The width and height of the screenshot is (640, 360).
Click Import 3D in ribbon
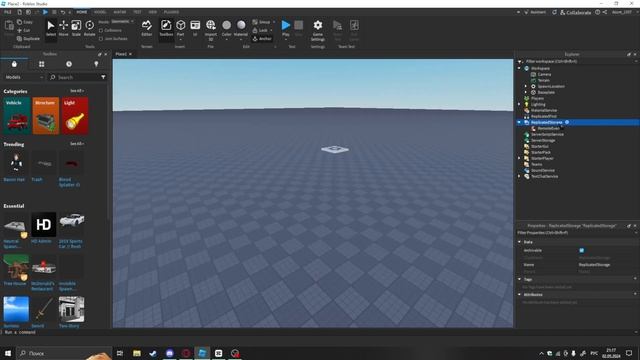point(211,29)
